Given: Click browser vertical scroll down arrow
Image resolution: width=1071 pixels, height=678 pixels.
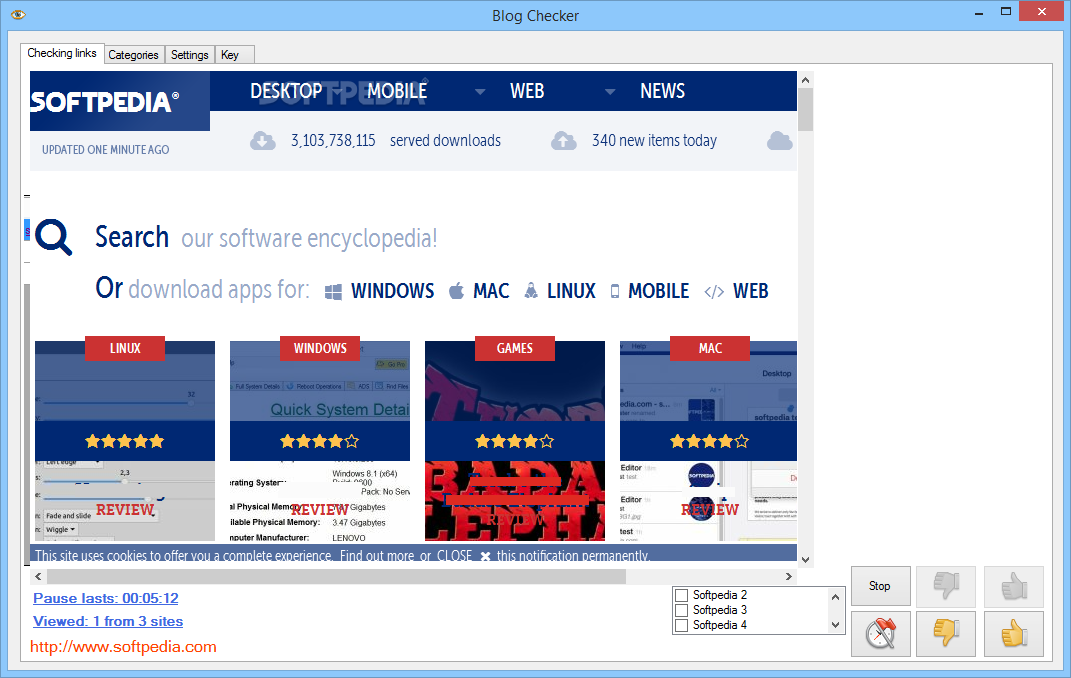Looking at the screenshot, I should pyautogui.click(x=805, y=560).
